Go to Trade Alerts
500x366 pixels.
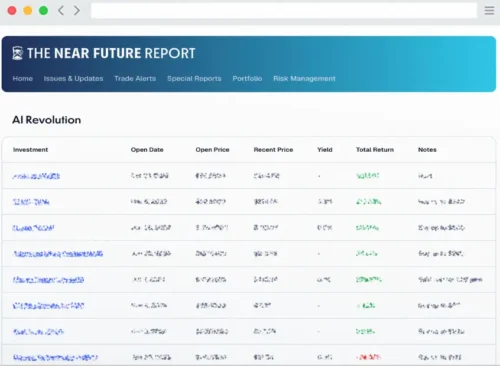pos(135,79)
